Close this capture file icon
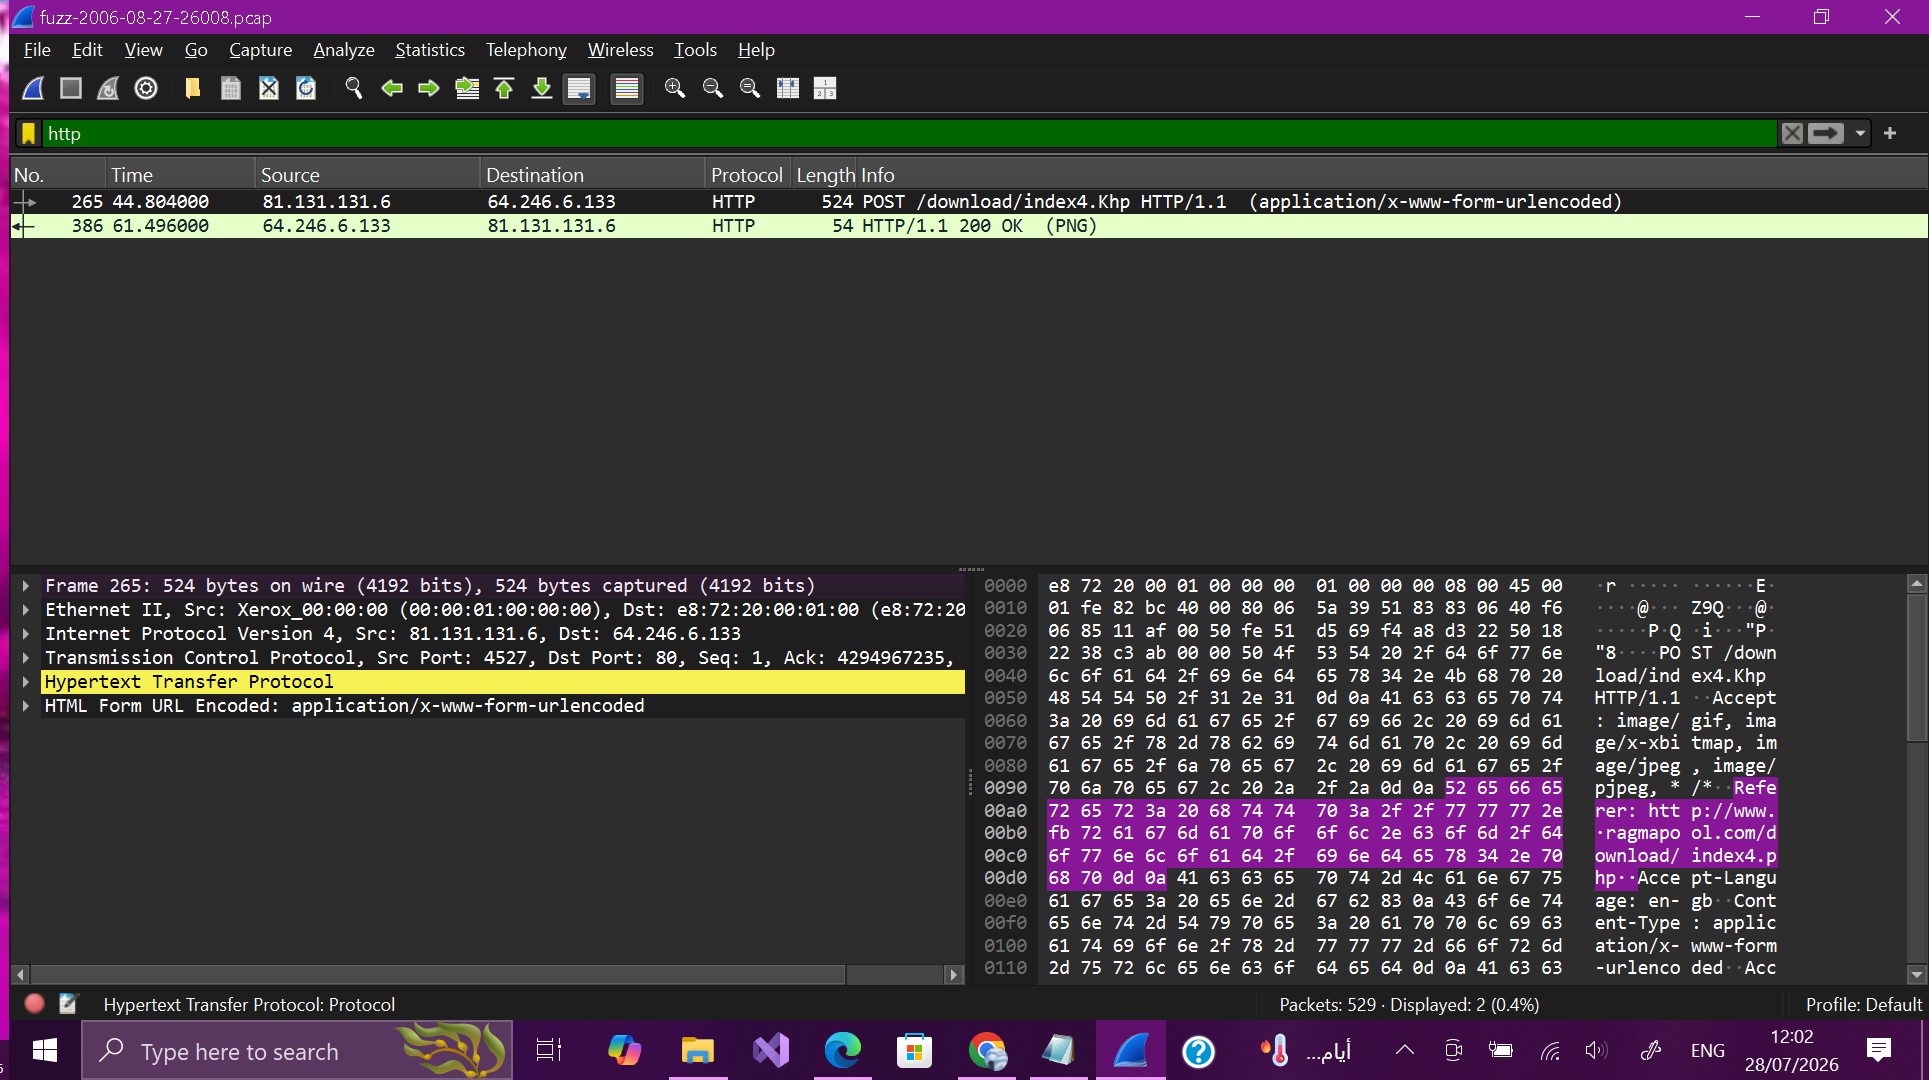 268,88
